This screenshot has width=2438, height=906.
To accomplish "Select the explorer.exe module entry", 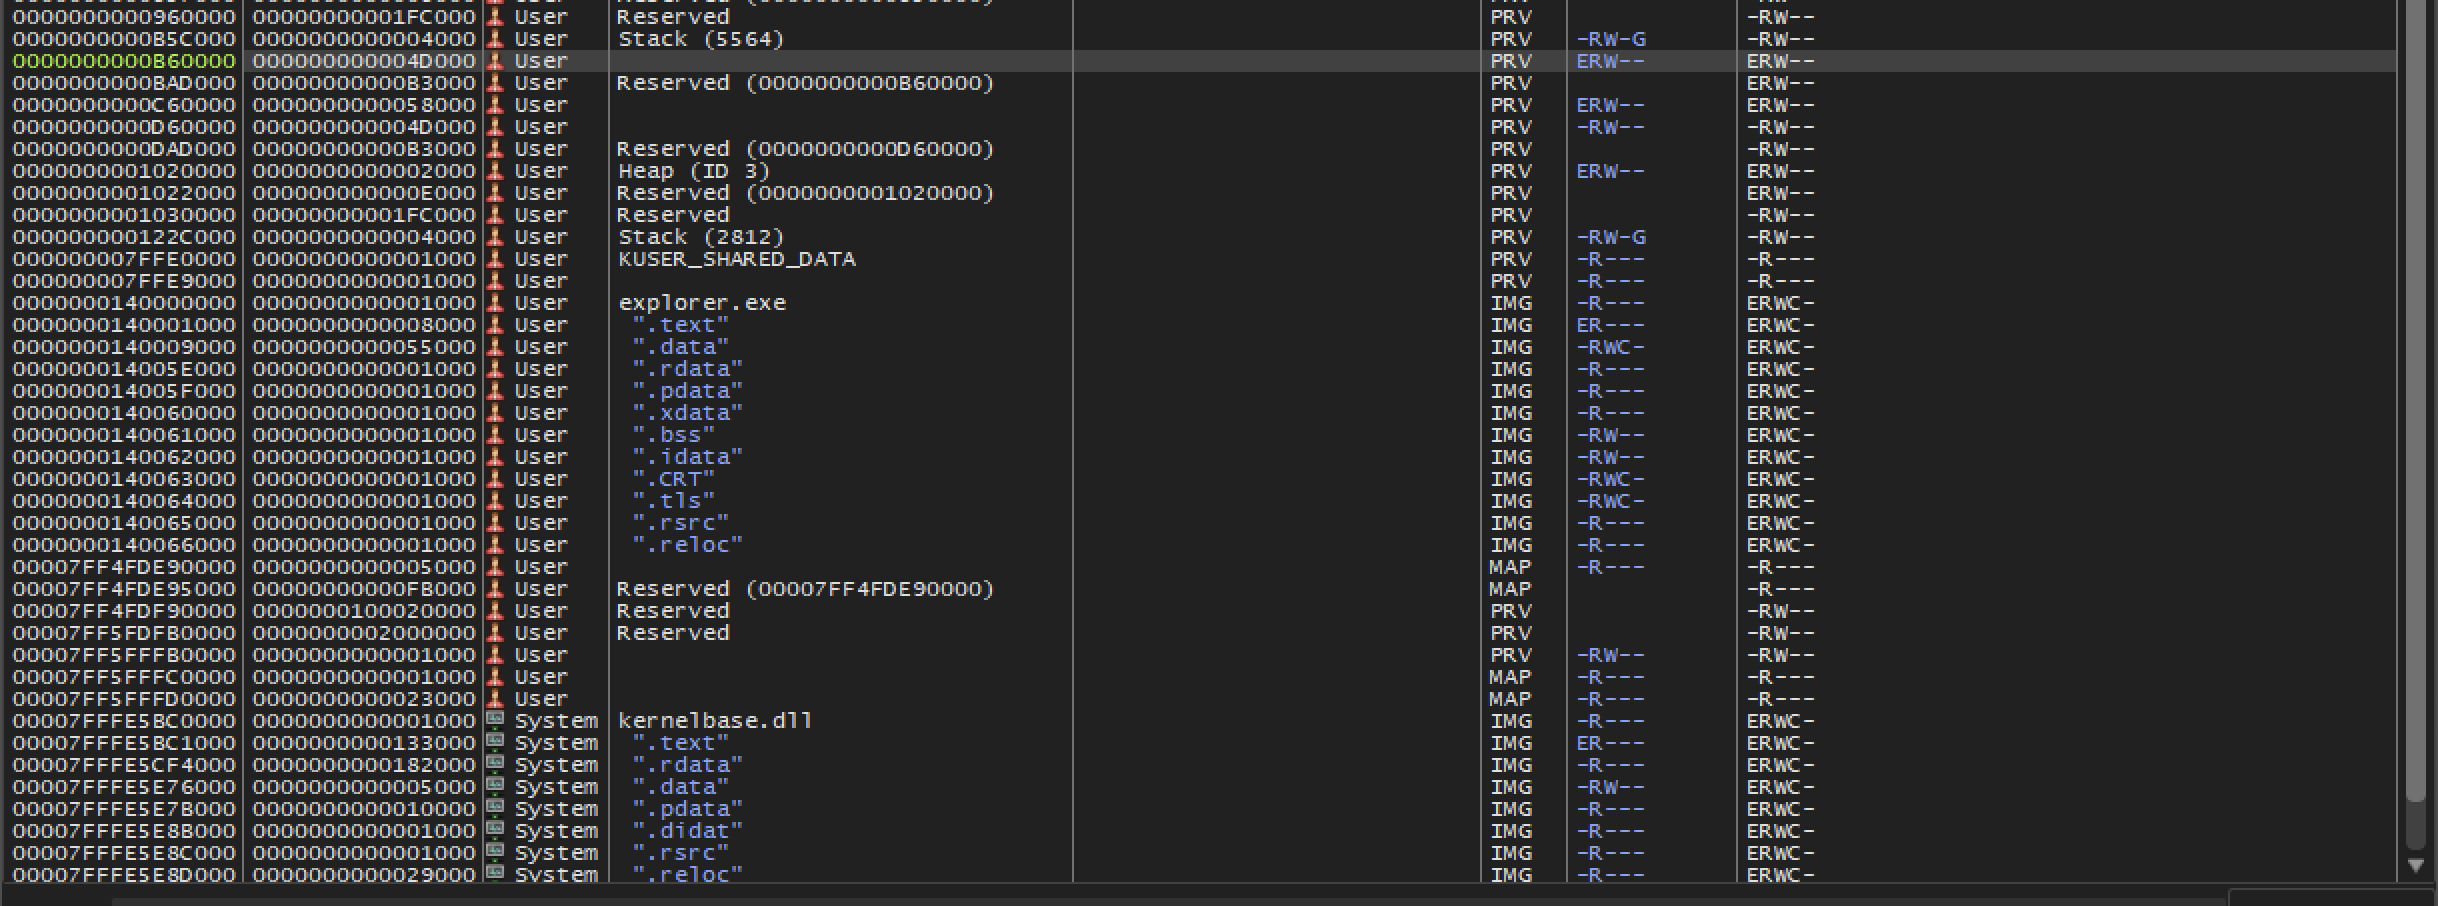I will (702, 303).
